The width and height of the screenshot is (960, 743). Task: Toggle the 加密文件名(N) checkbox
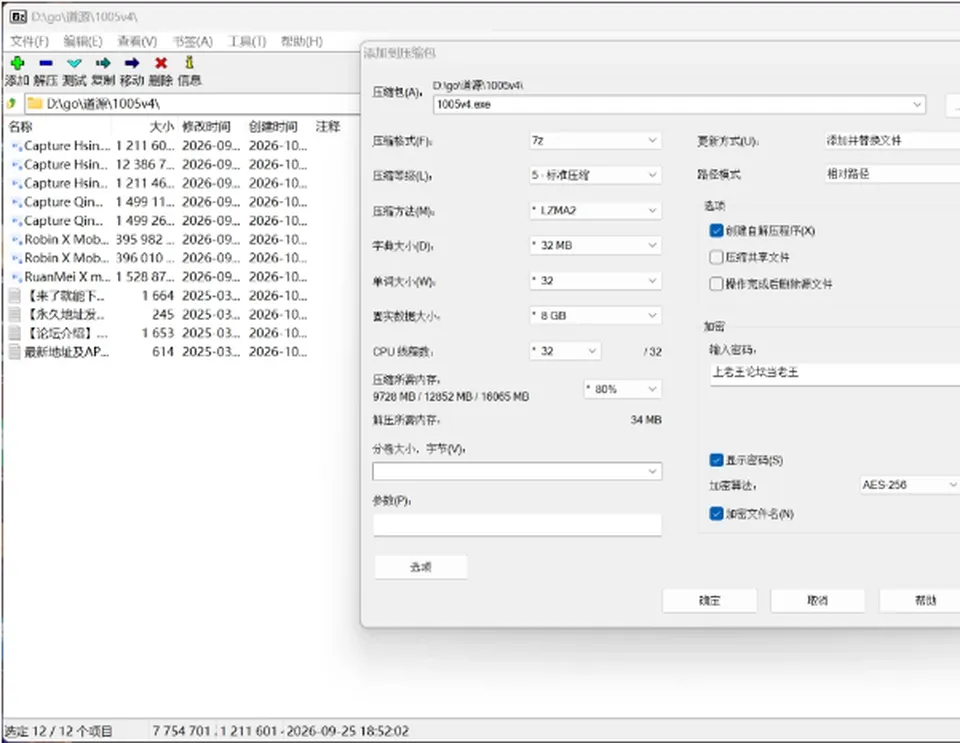click(x=716, y=513)
